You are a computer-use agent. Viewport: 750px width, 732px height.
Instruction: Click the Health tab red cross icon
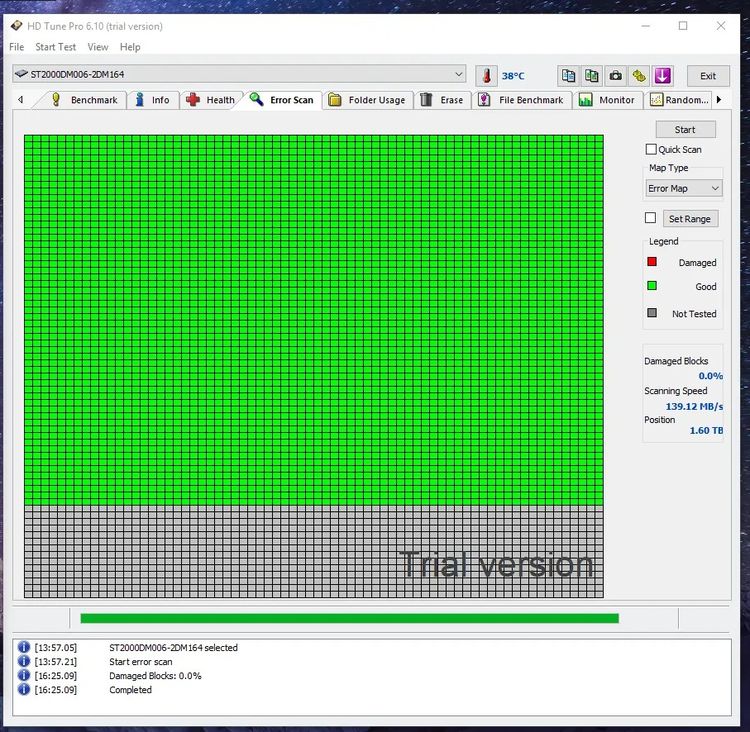[193, 100]
